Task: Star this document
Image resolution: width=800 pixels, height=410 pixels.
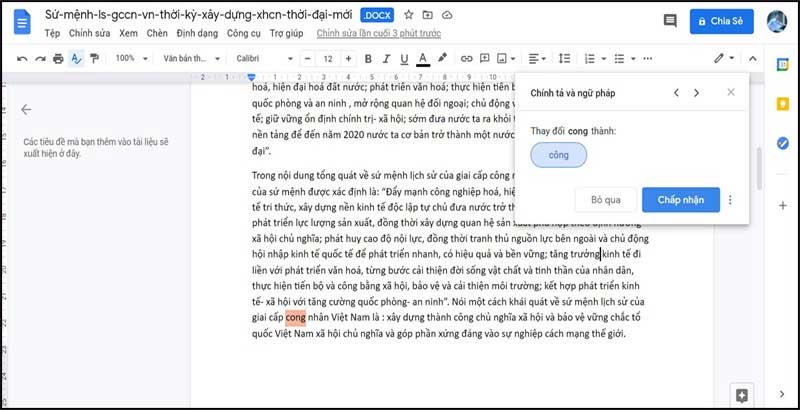Action: (409, 15)
